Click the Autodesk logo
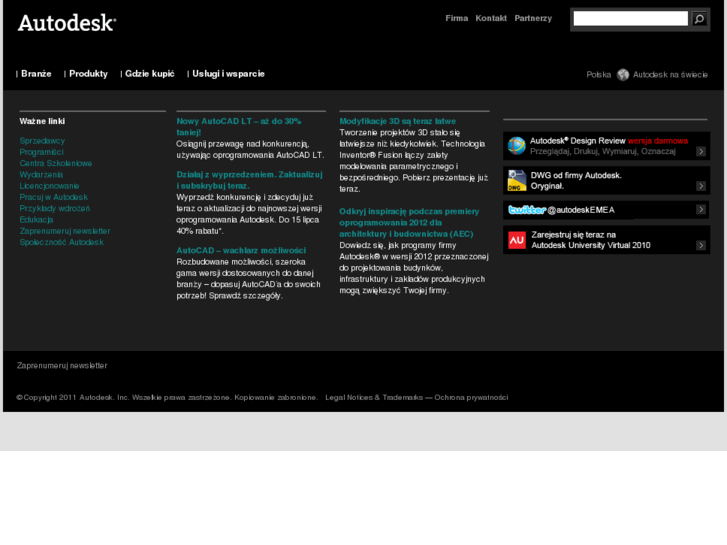The width and height of the screenshot is (727, 545). click(67, 23)
